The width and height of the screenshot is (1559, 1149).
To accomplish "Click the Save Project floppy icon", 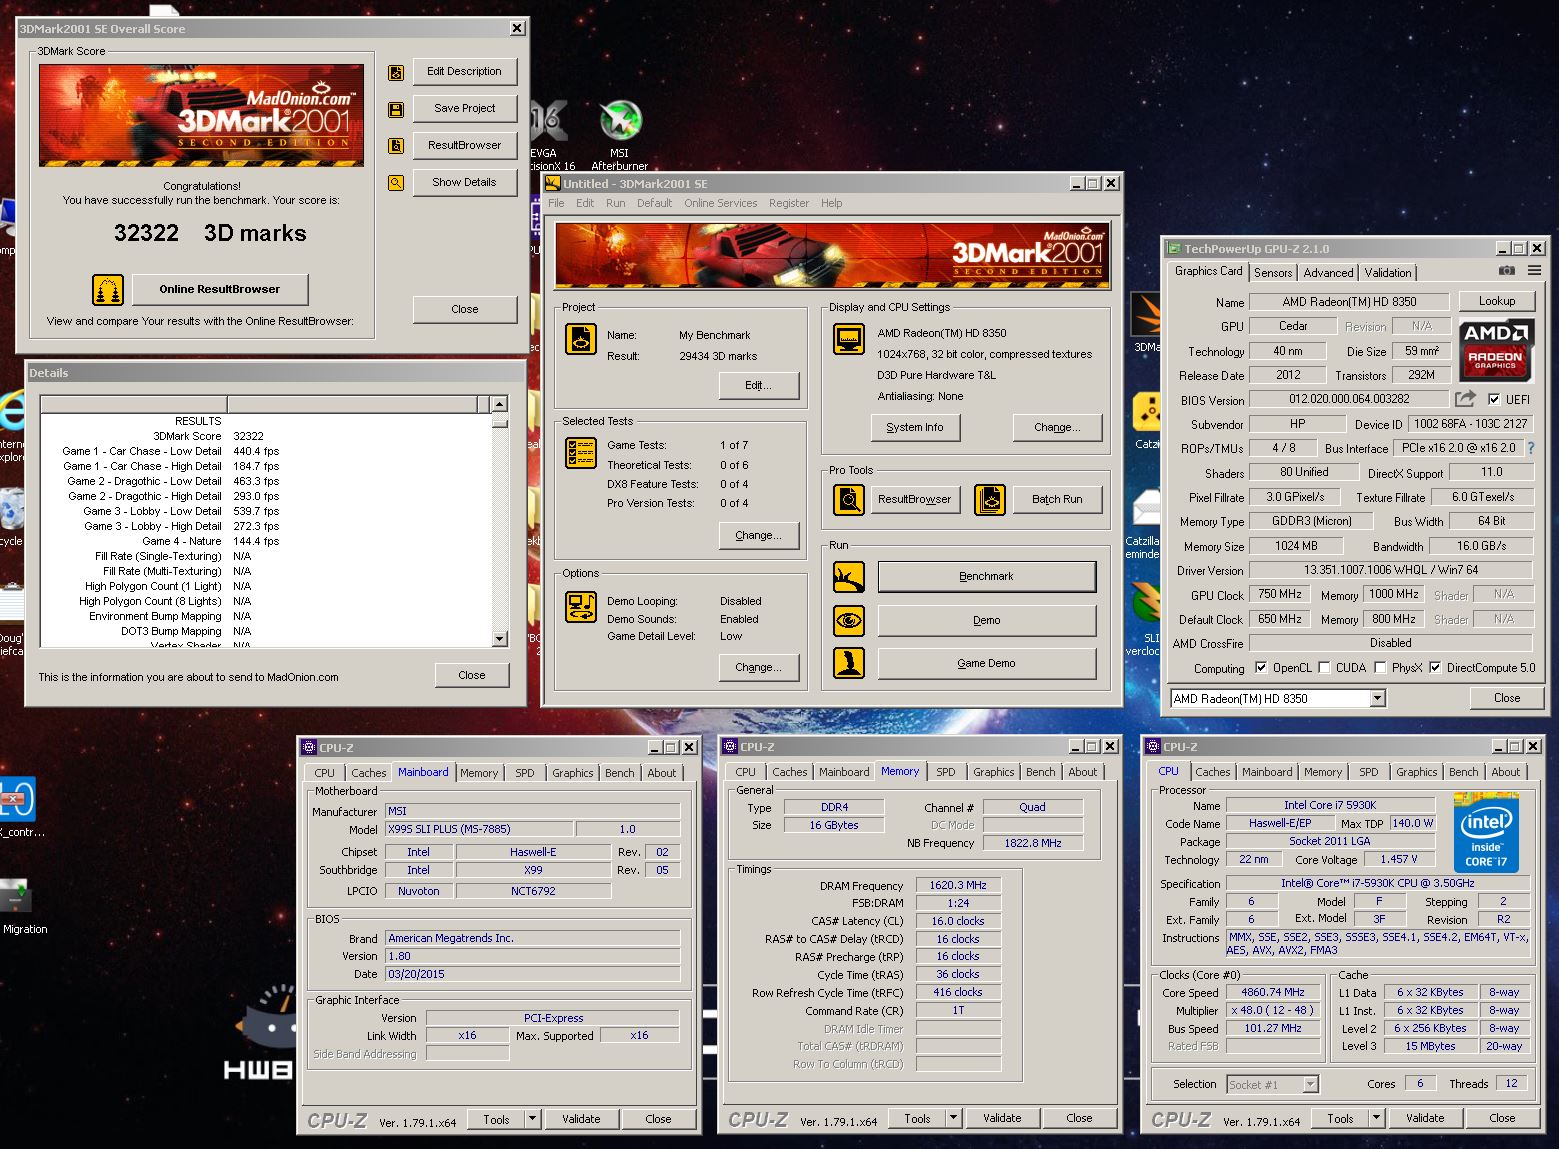I will tap(396, 109).
